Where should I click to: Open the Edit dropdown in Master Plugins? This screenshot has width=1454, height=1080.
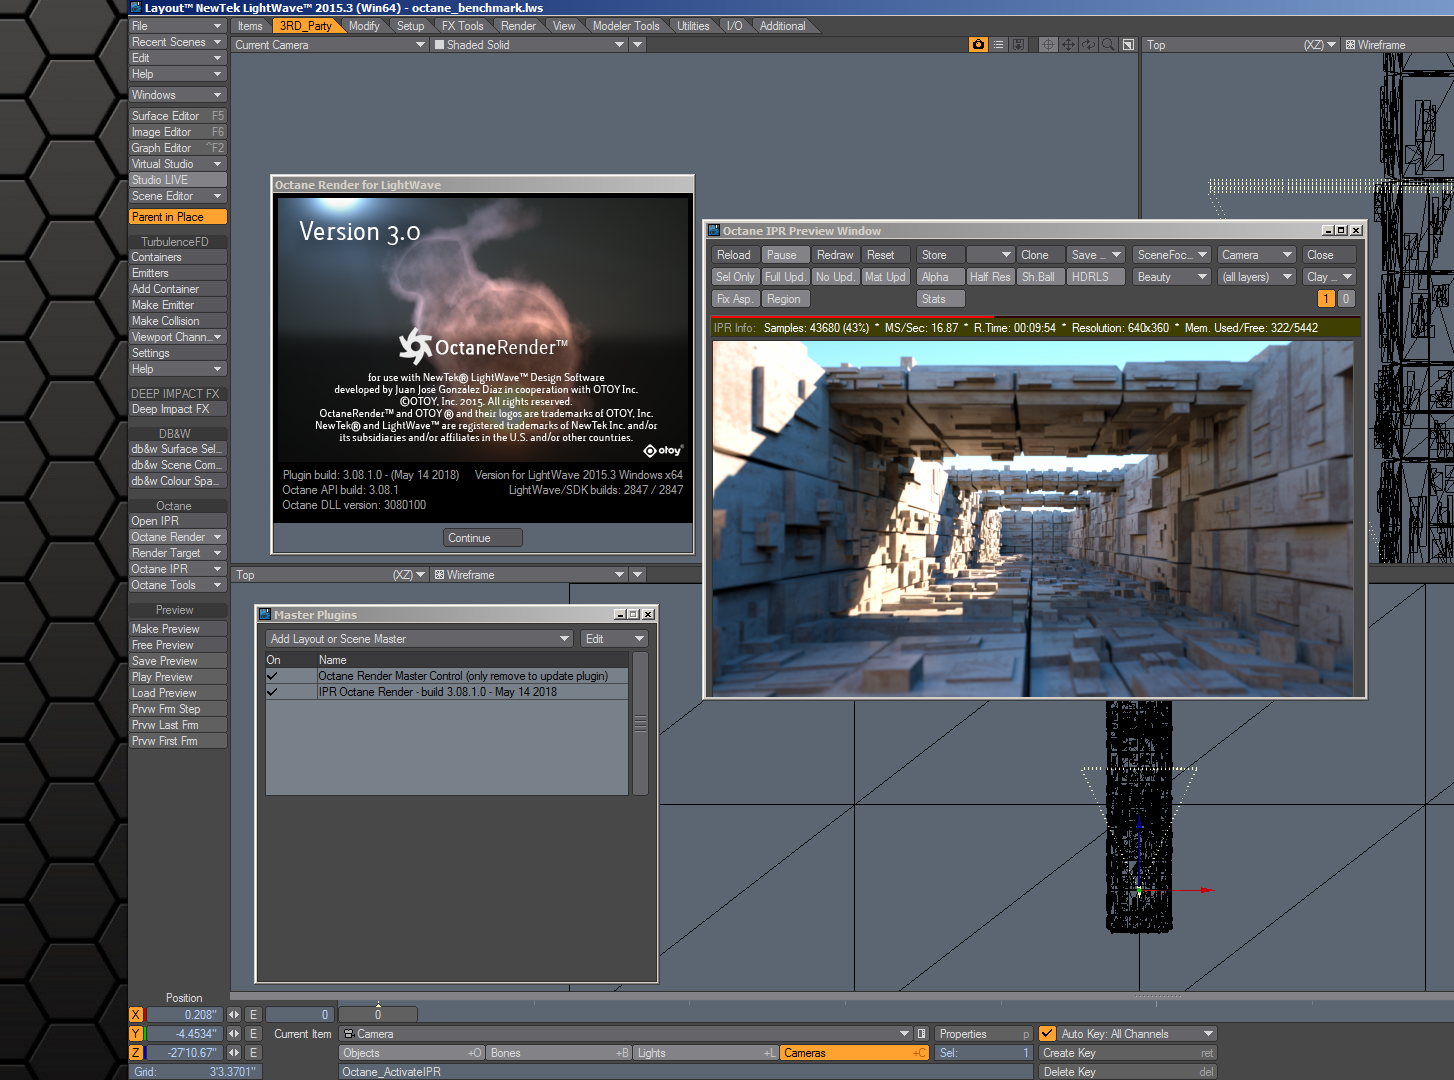pos(614,639)
